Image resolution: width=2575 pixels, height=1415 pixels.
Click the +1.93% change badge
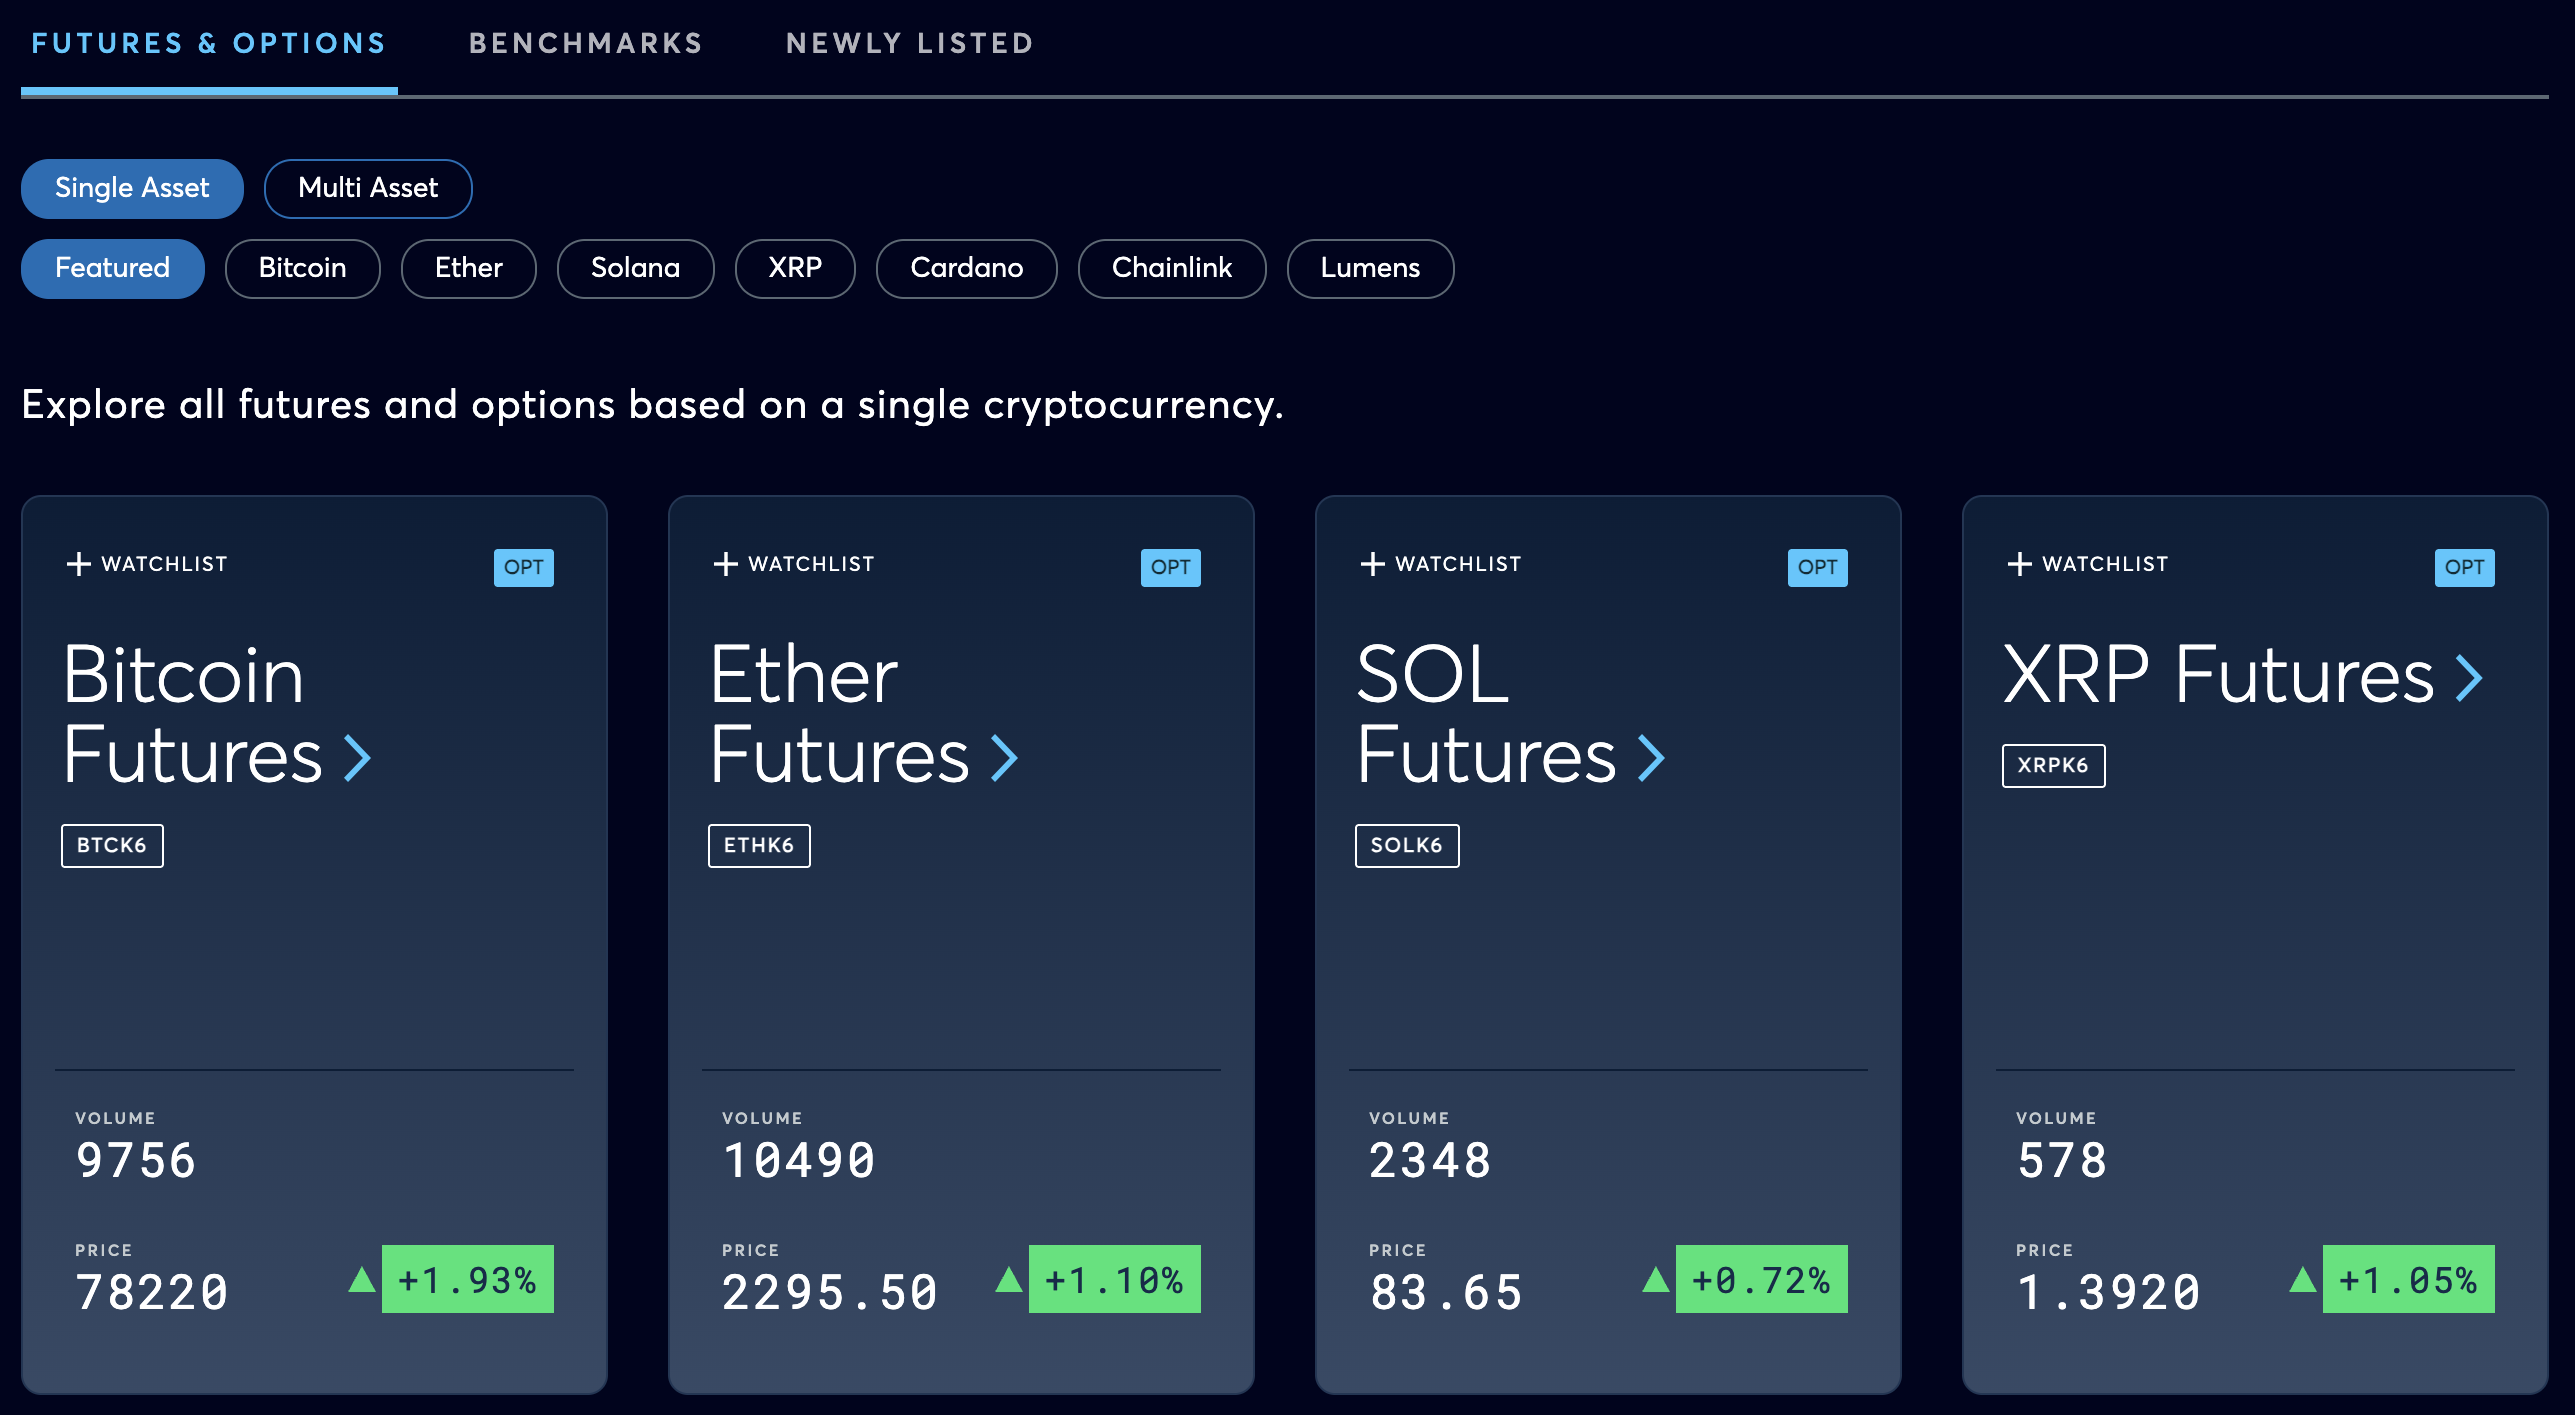468,1279
